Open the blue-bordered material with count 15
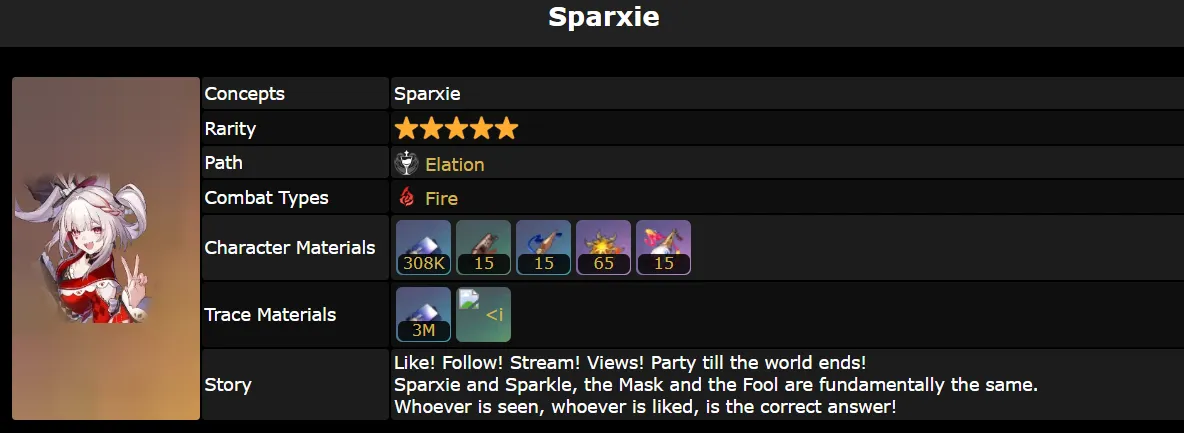1184x433 pixels. pos(544,248)
